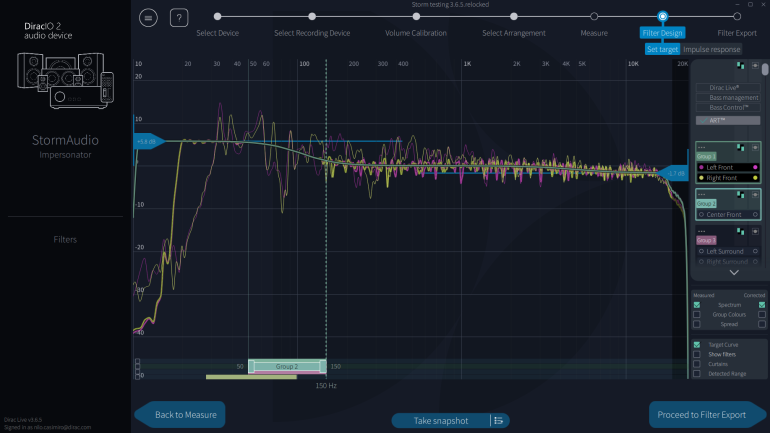Image resolution: width=770 pixels, height=433 pixels.
Task: Open the hamburger menu icon
Action: click(148, 18)
